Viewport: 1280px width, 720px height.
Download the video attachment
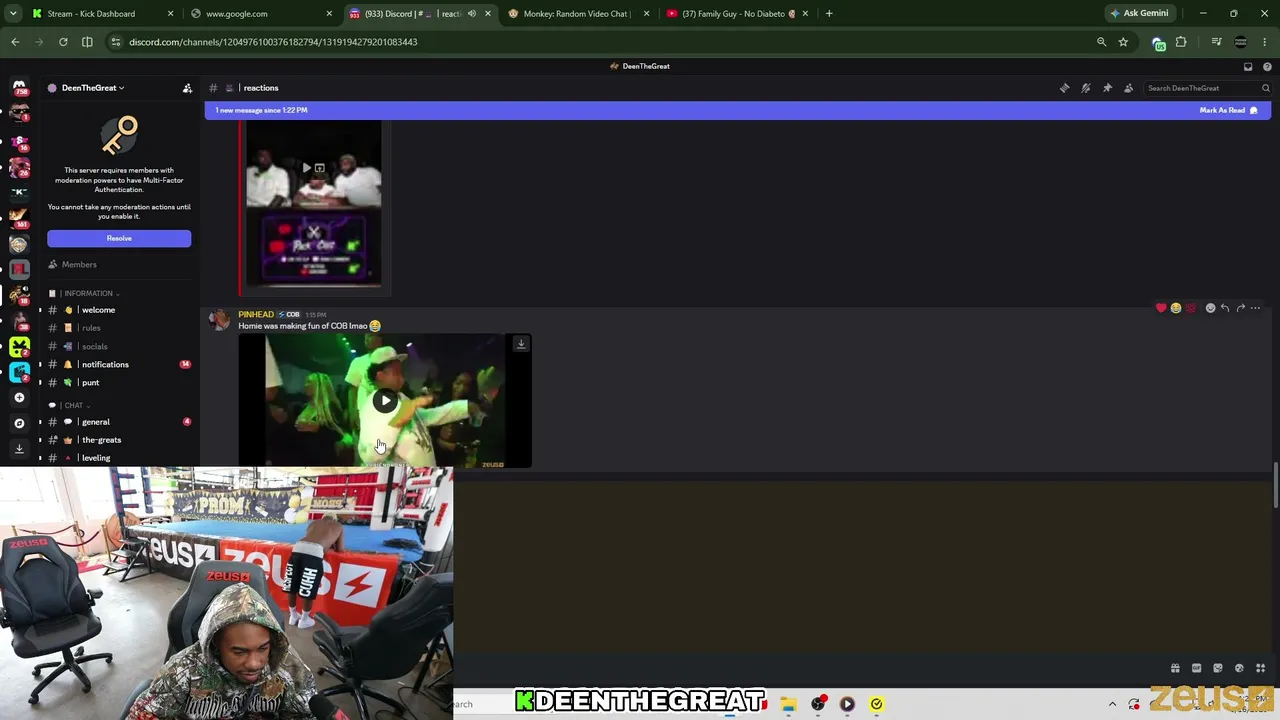point(521,344)
